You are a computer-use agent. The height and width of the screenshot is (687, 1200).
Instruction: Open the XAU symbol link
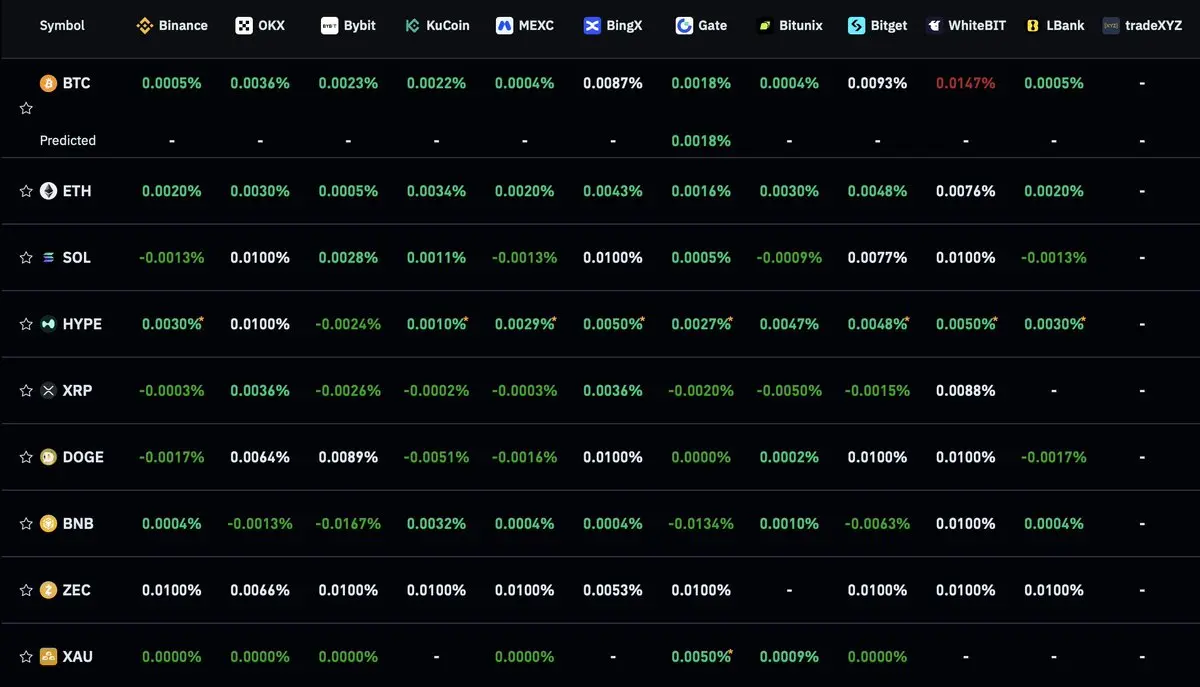pyautogui.click(x=78, y=656)
